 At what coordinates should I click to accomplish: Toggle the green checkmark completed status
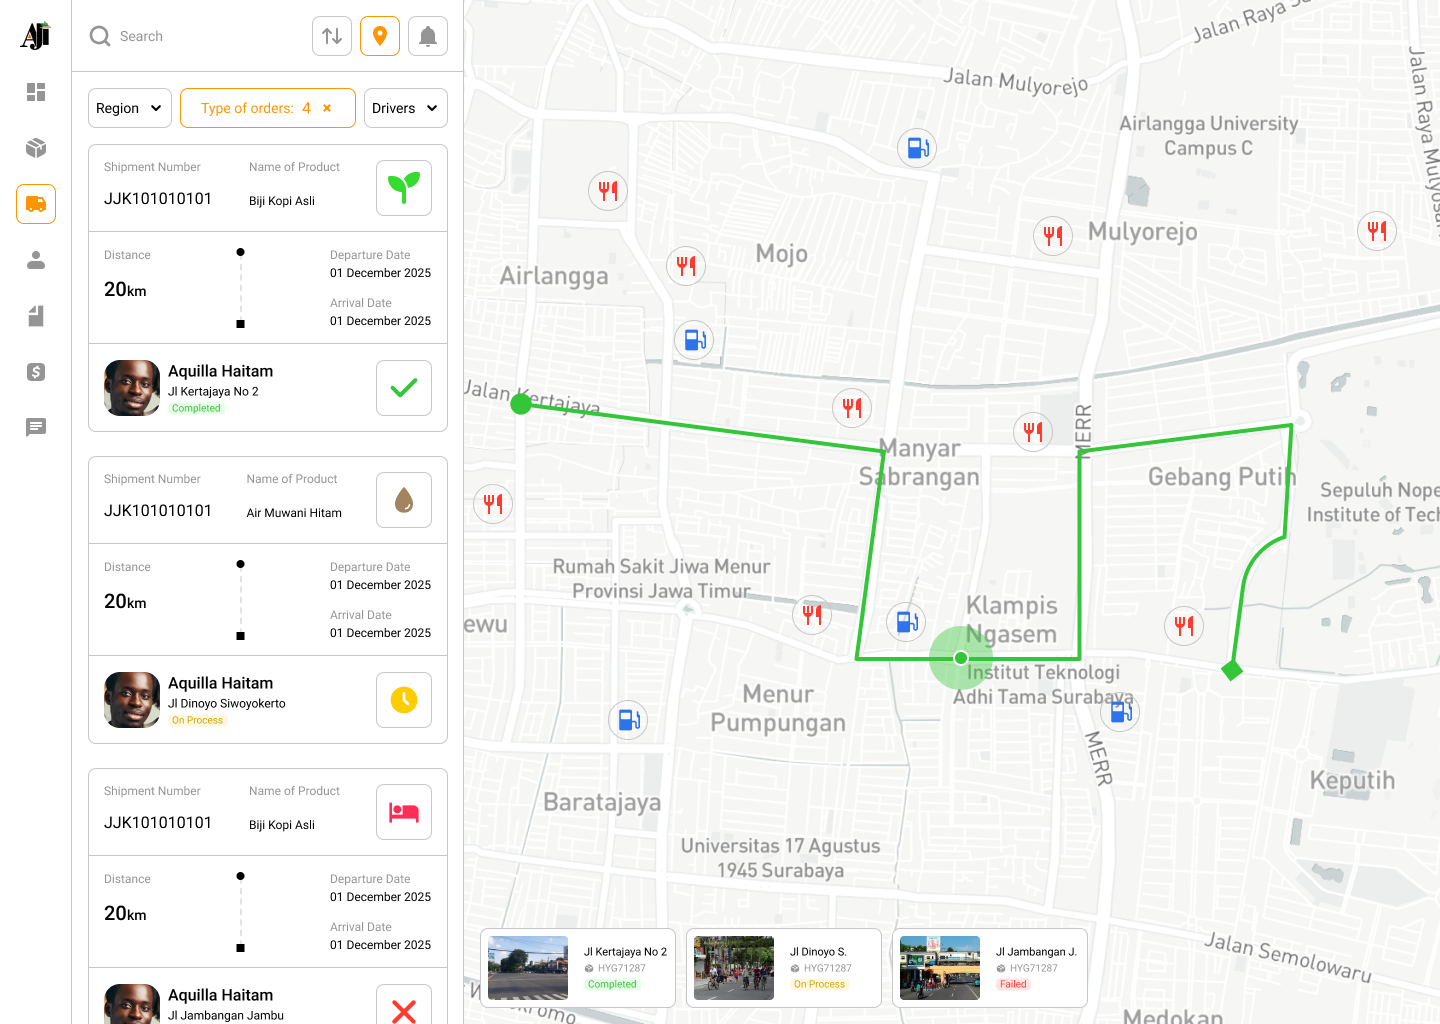404,388
